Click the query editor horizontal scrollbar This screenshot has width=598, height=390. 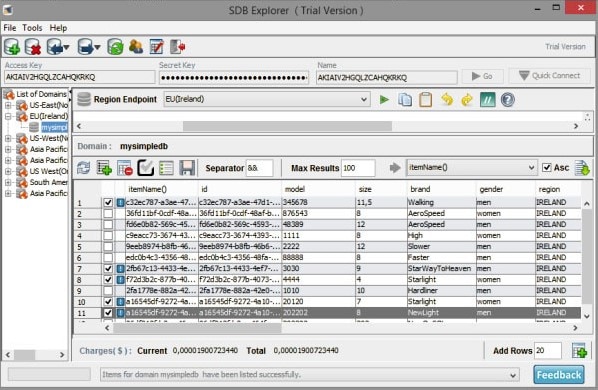287,126
